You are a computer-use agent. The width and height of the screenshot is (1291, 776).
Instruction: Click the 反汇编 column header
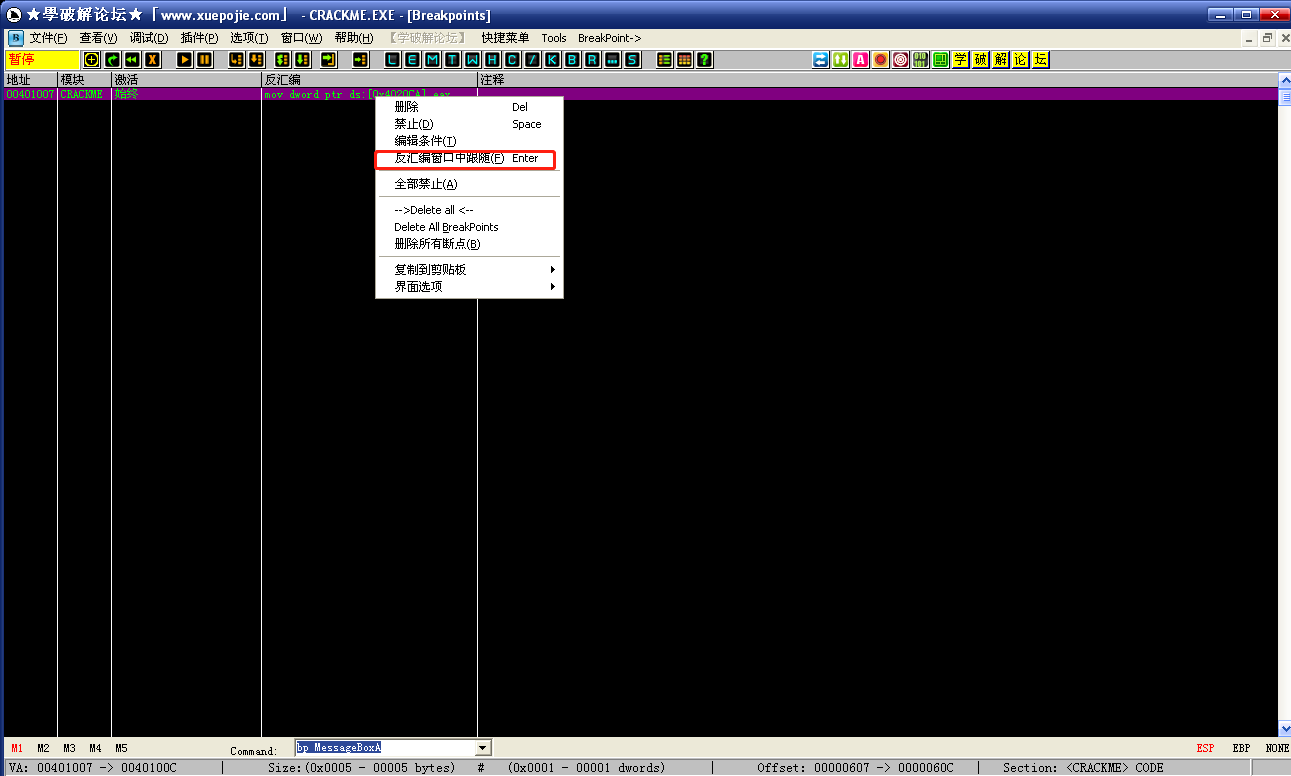pyautogui.click(x=369, y=80)
